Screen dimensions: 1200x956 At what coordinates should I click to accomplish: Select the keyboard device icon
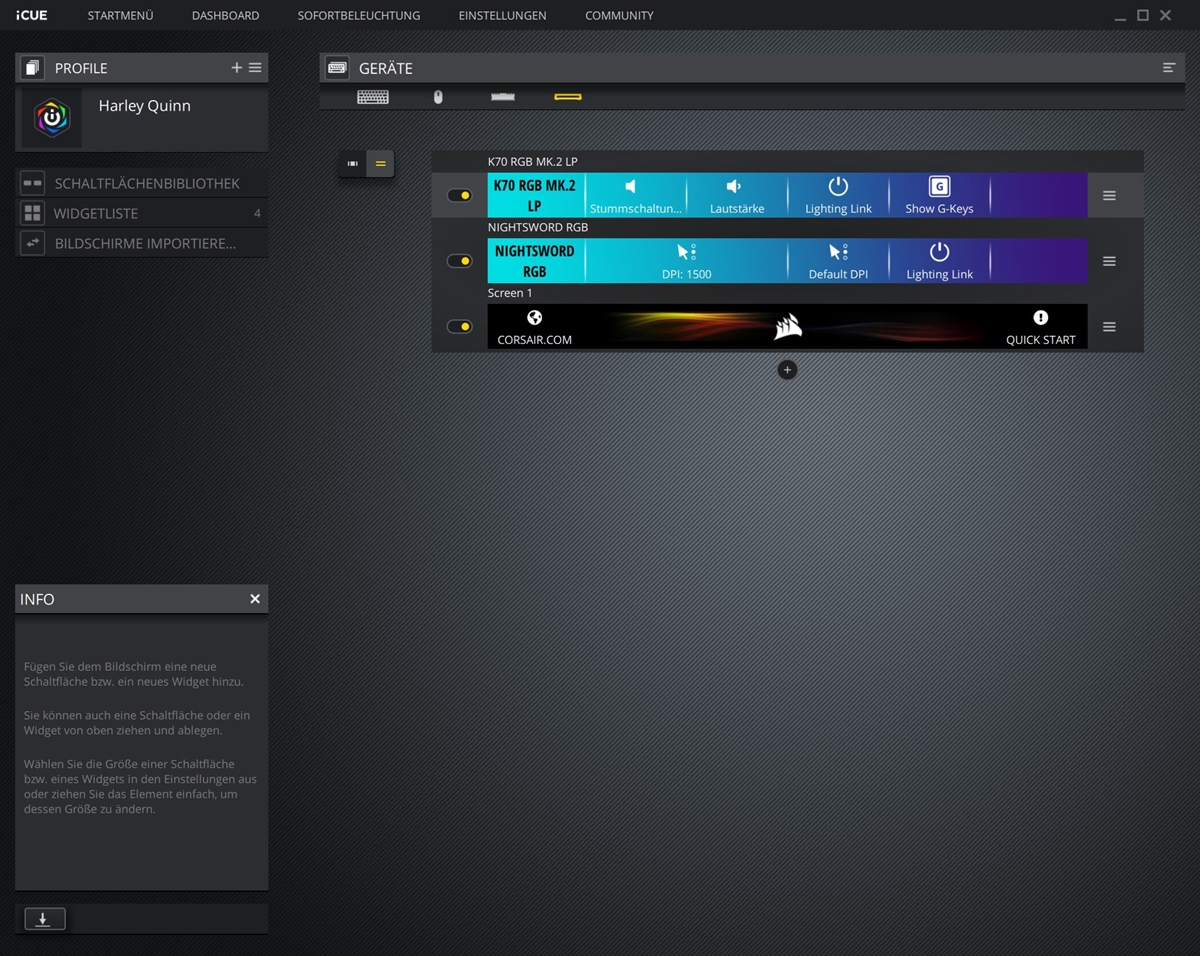373,97
